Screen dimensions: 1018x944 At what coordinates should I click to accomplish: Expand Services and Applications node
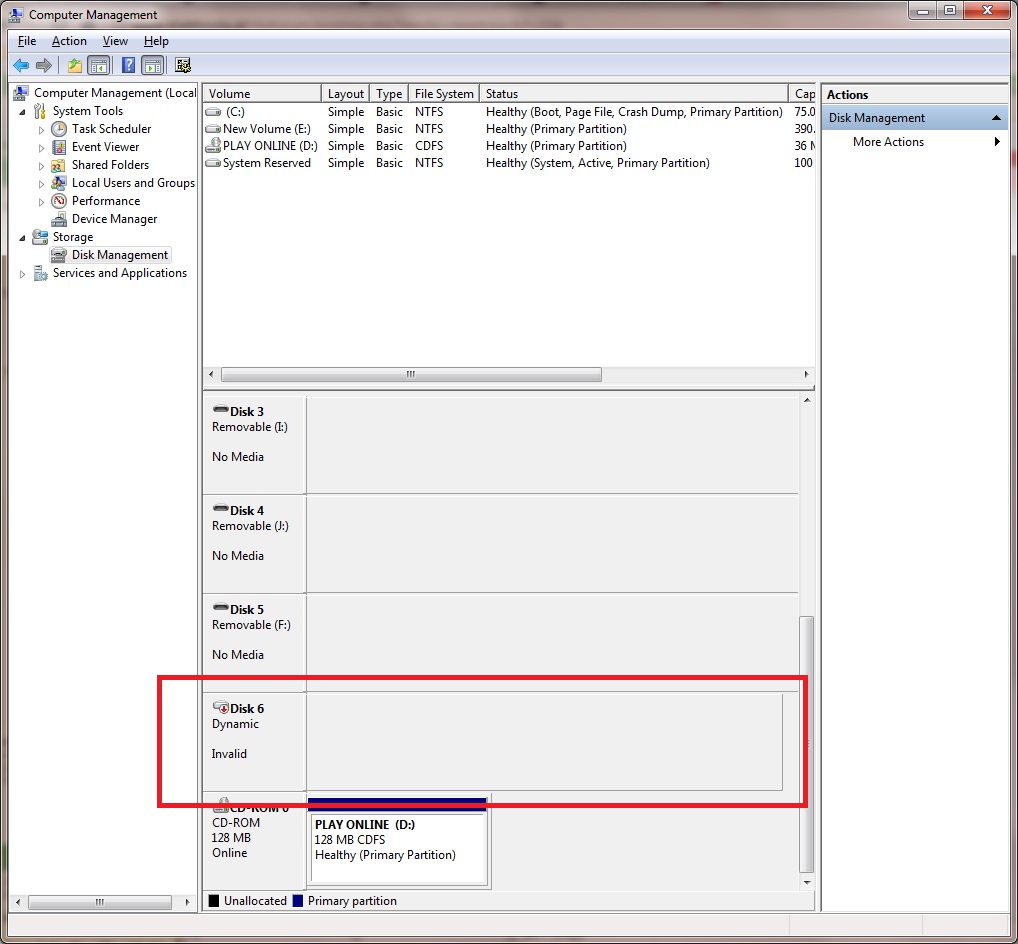(x=22, y=274)
